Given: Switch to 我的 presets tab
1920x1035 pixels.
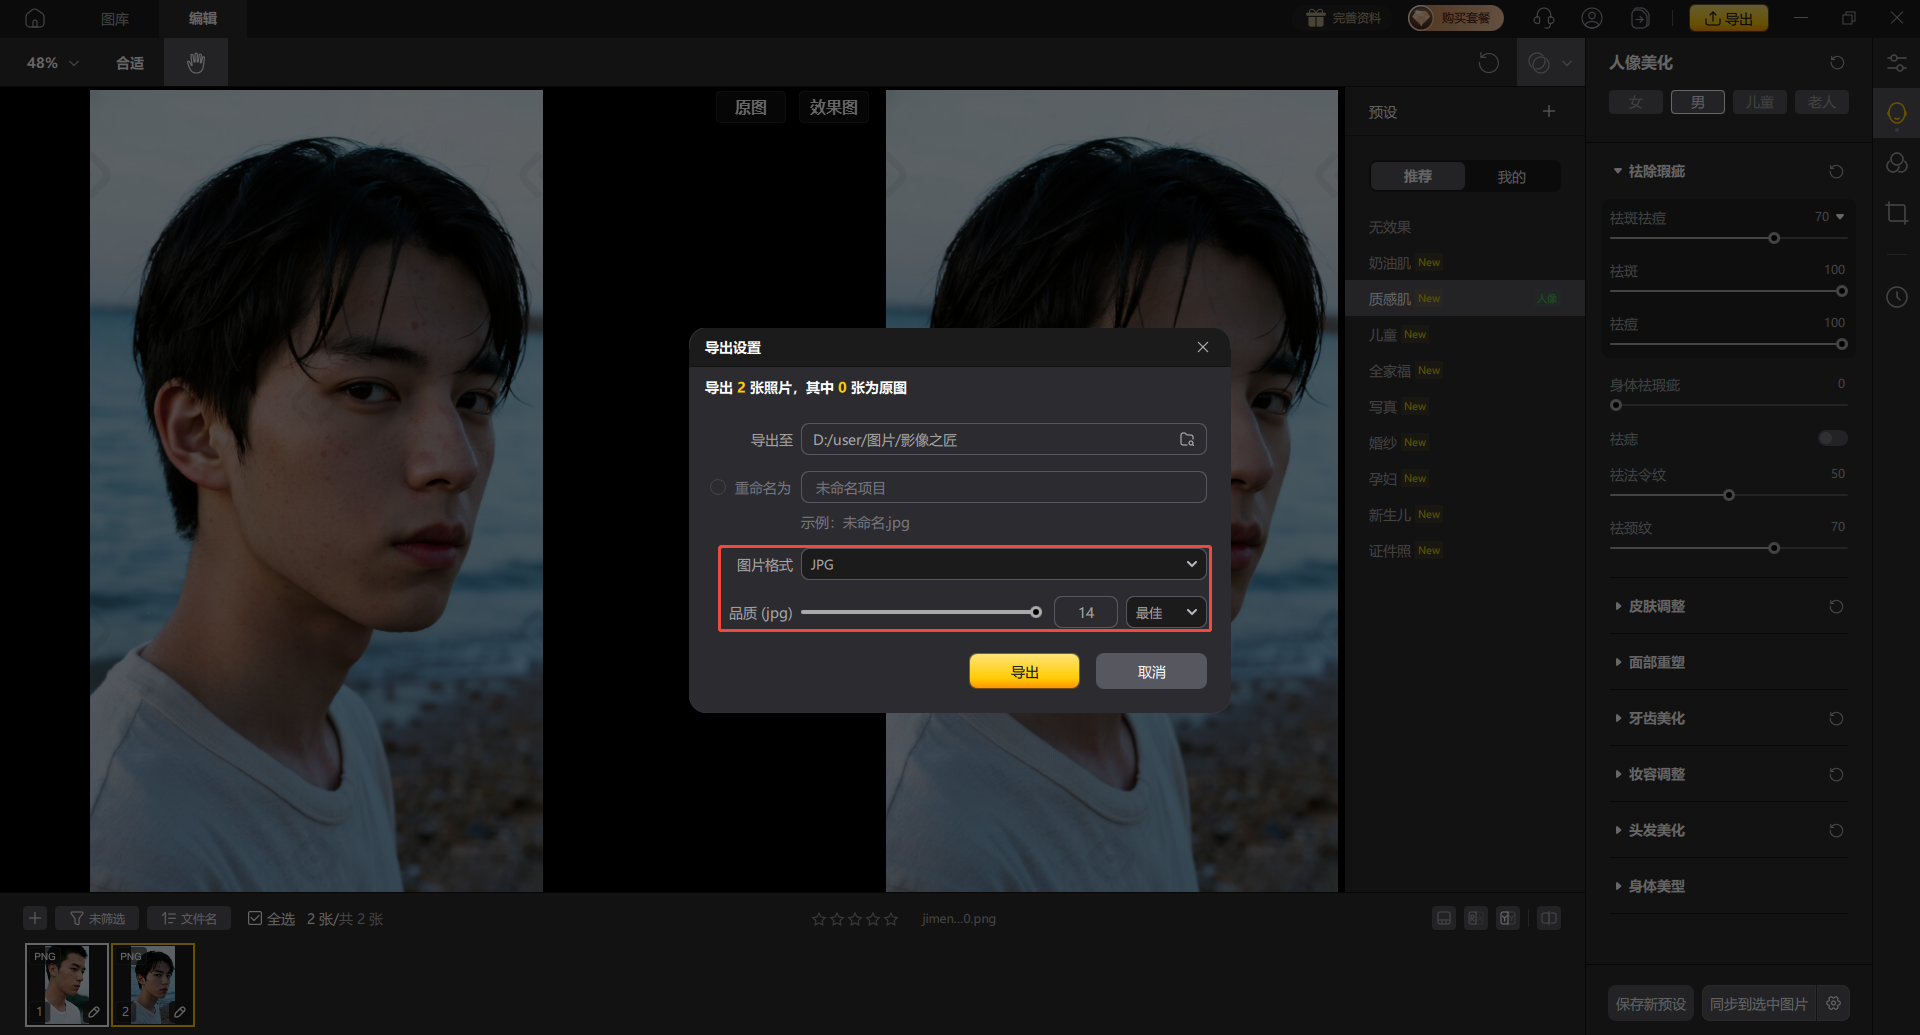Looking at the screenshot, I should 1511,177.
